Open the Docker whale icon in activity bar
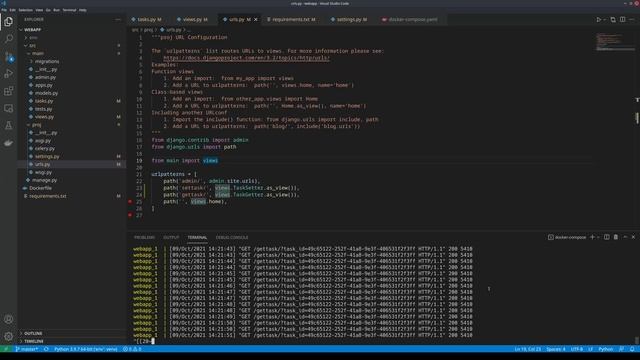Viewport: 640px width, 360px height. (9, 142)
